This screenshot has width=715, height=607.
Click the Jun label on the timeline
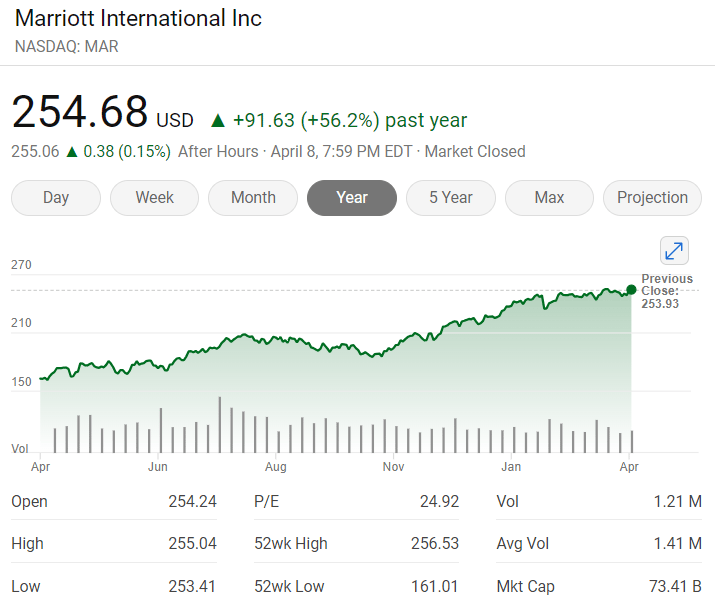point(157,467)
